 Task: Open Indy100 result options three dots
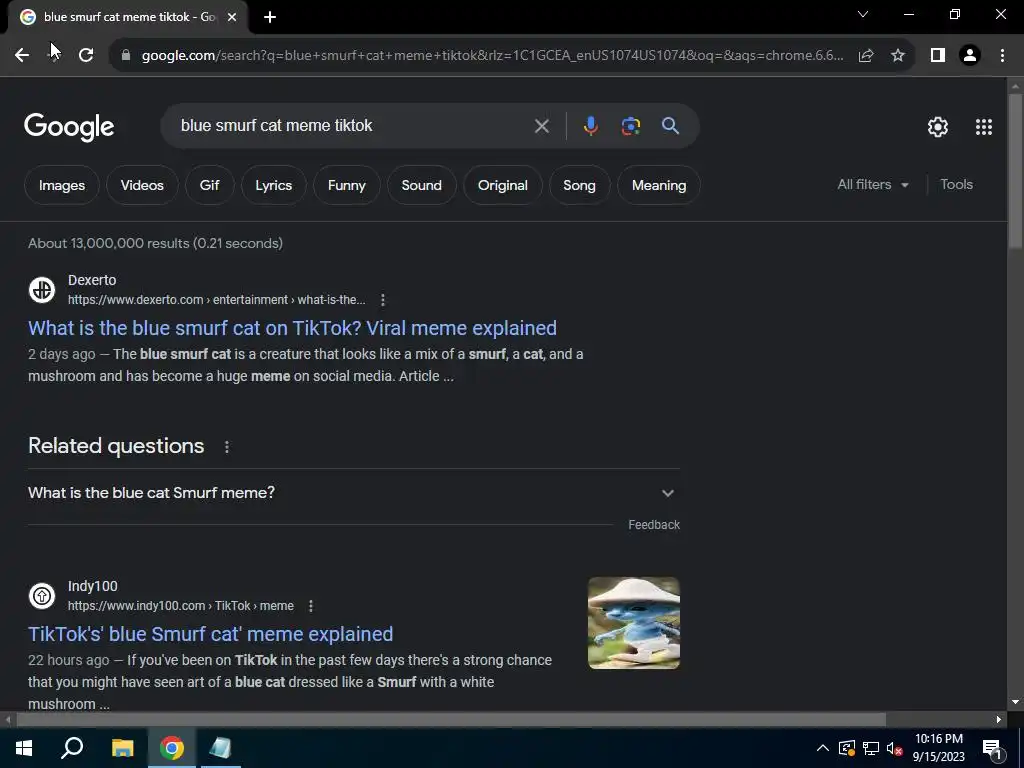[x=311, y=606]
